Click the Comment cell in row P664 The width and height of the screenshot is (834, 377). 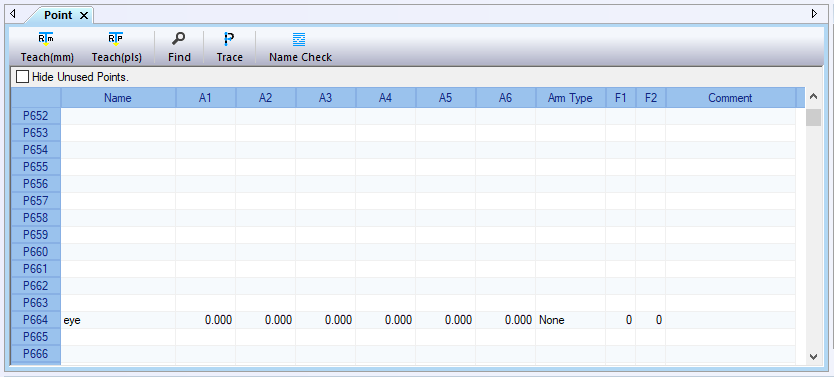731,320
